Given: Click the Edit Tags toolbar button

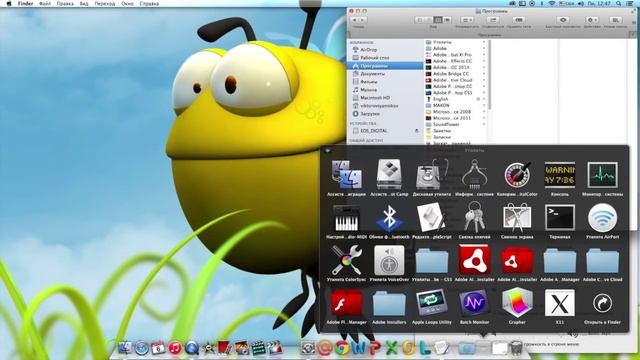Looking at the screenshot, I should click(519, 20).
